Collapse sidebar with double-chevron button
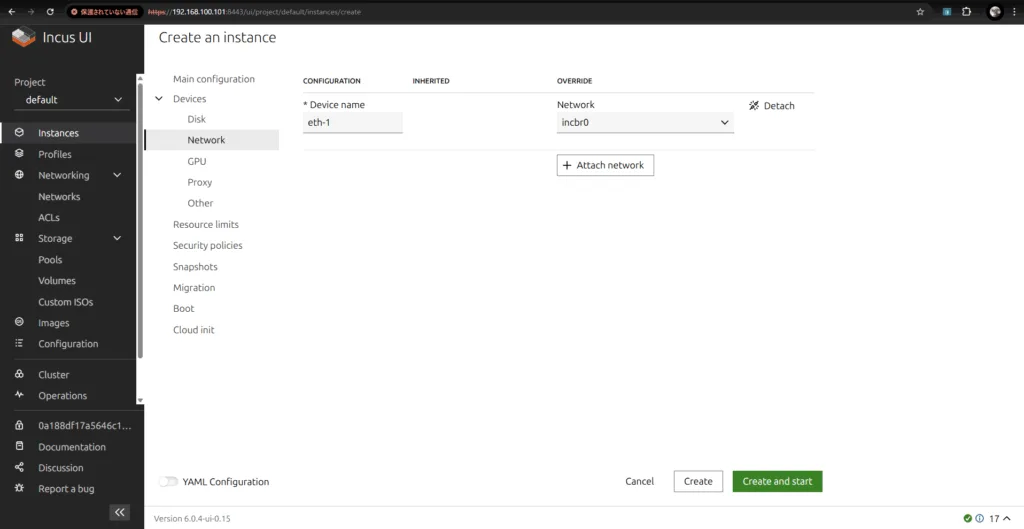 [119, 512]
